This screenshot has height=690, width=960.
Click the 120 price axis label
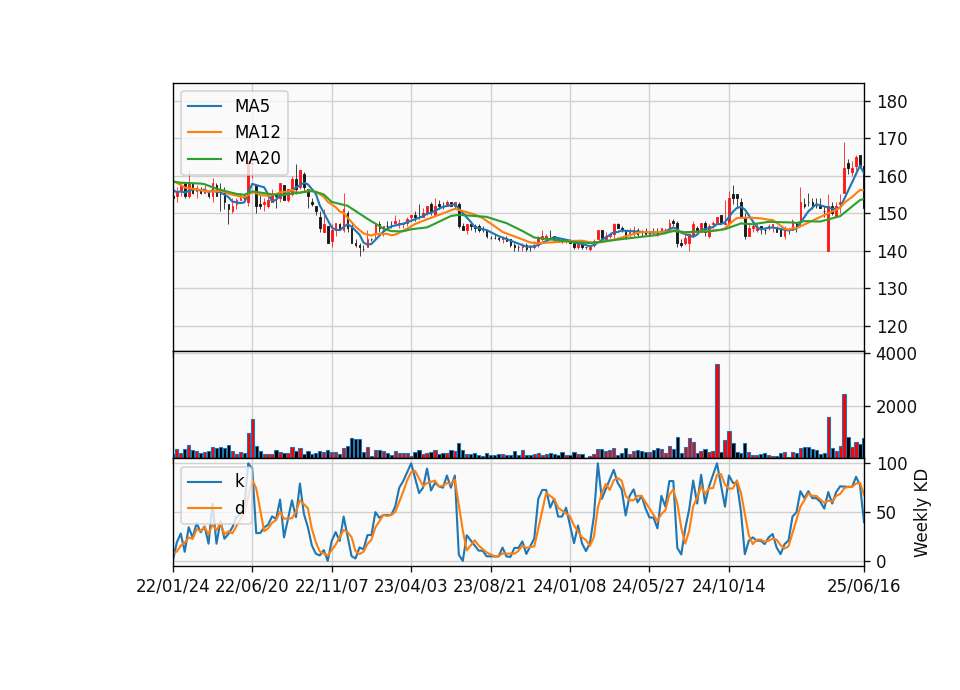coord(892,327)
